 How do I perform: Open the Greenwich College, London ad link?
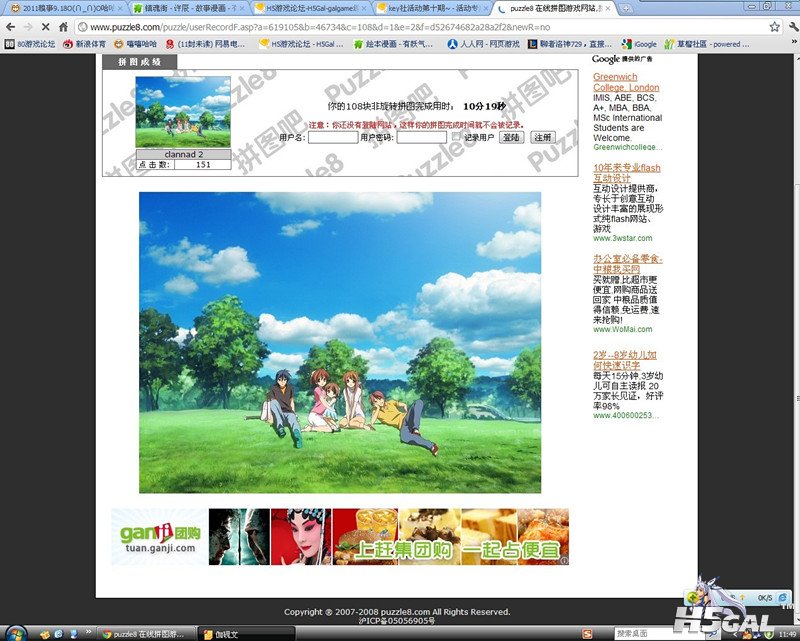click(x=626, y=82)
